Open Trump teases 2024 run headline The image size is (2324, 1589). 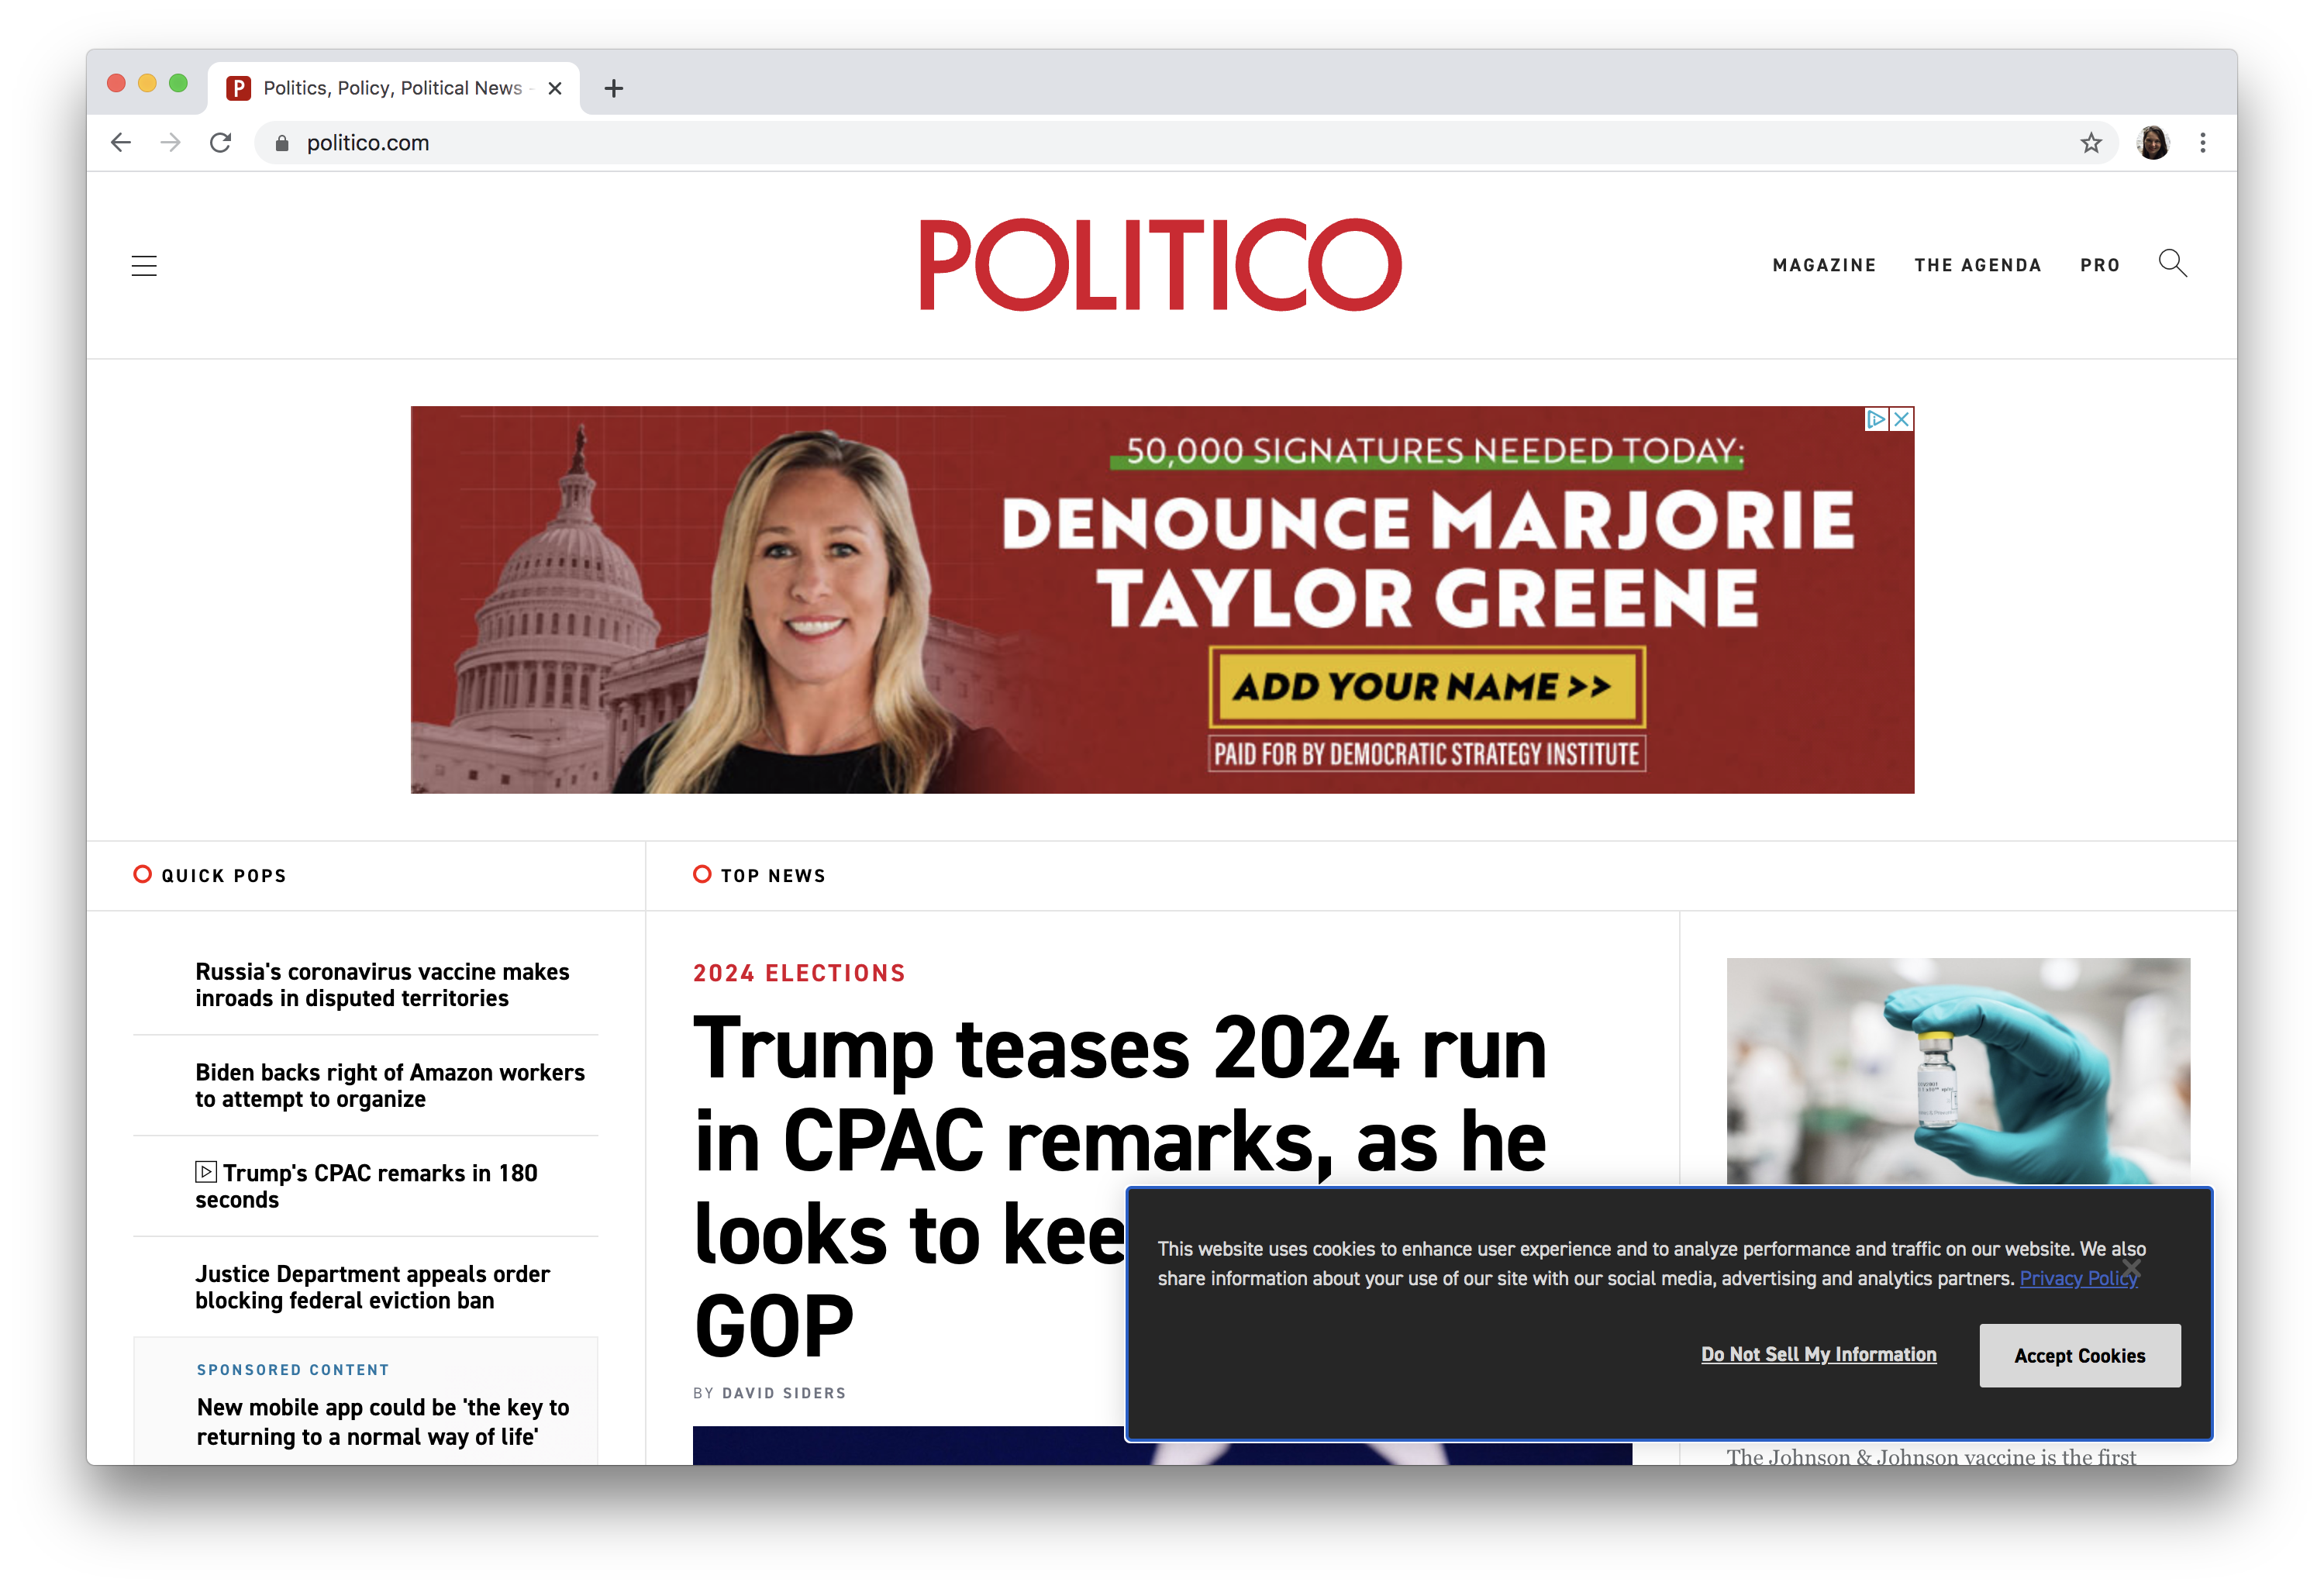point(1120,1186)
